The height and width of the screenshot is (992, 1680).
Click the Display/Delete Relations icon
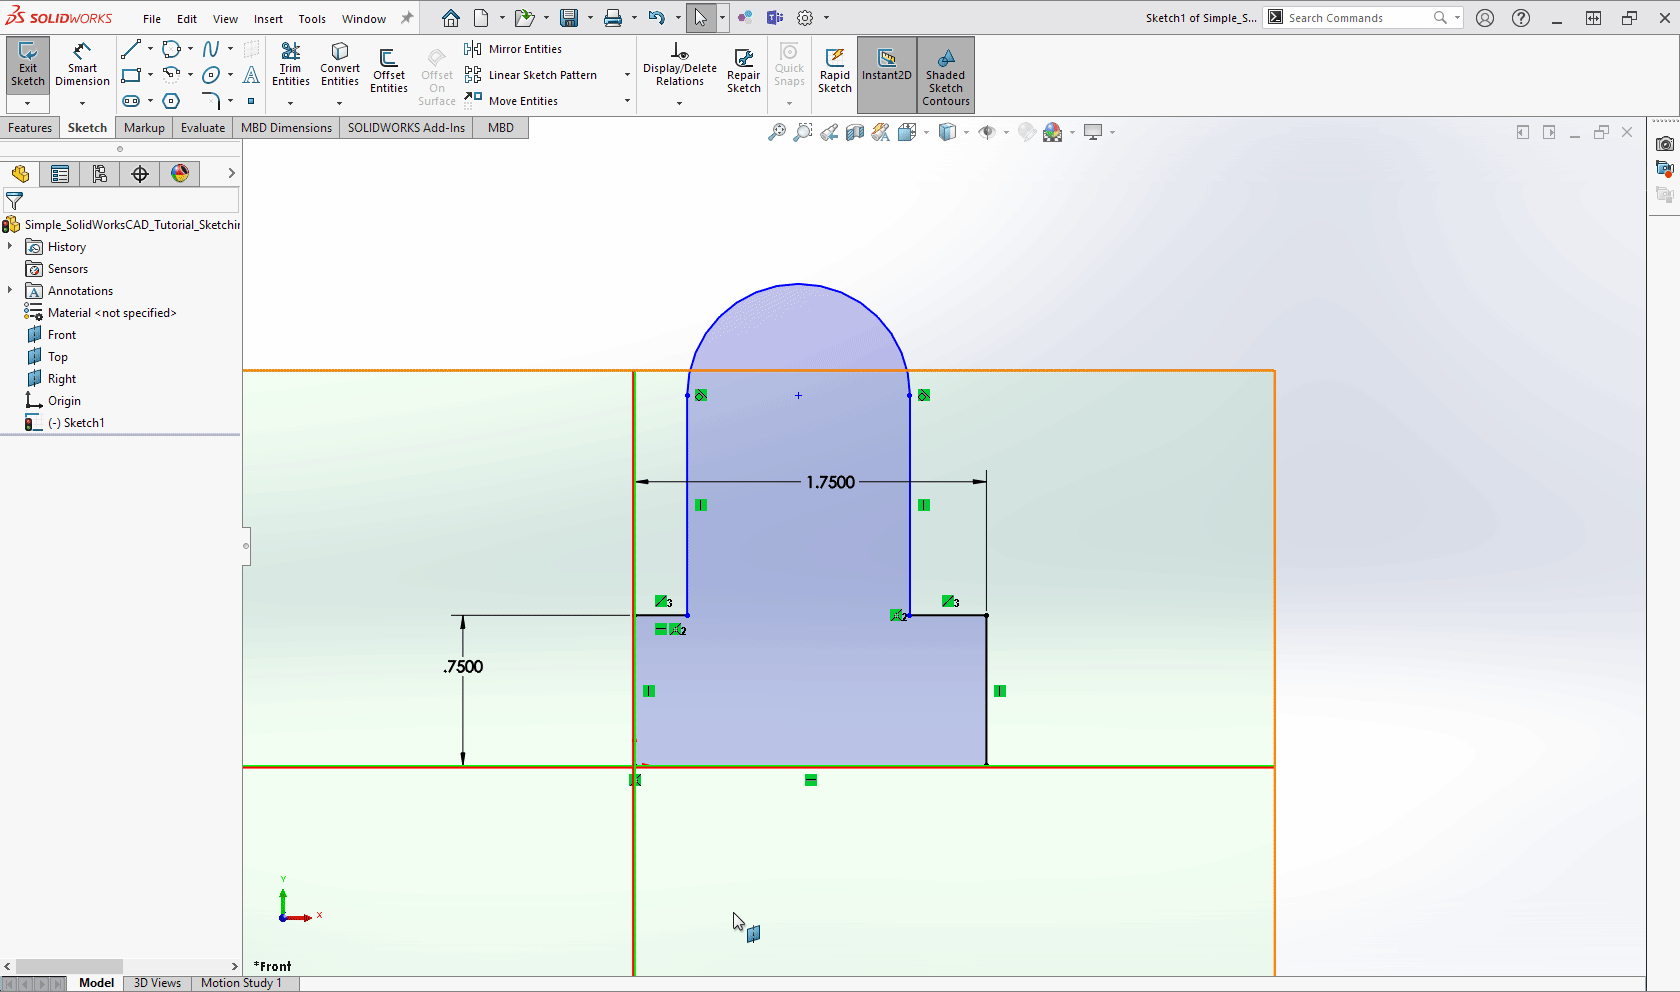[x=680, y=62]
